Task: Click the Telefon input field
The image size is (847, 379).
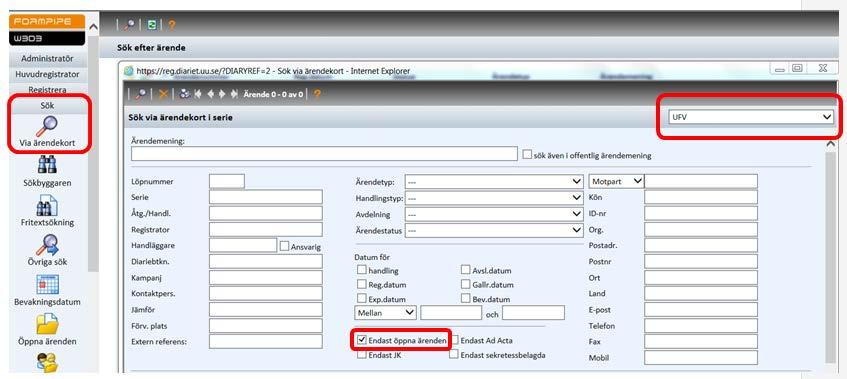Action: [701, 326]
